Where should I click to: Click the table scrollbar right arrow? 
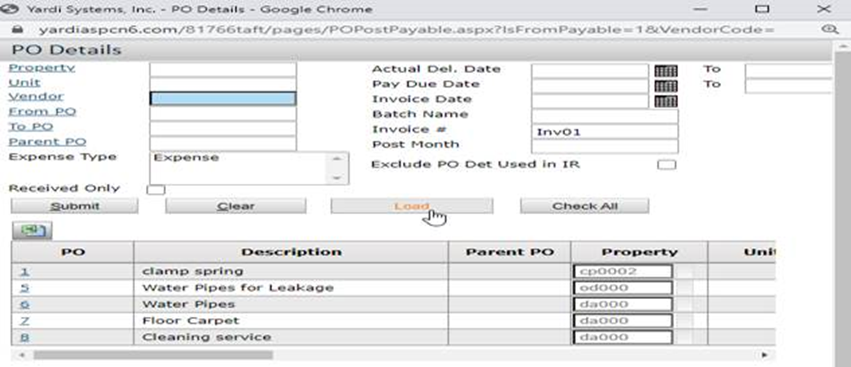pos(764,355)
